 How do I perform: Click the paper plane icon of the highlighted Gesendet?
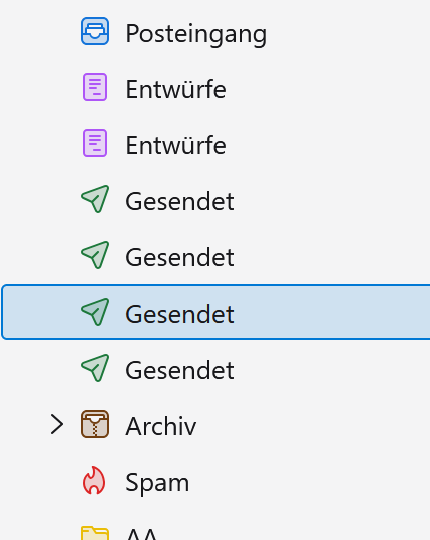tap(95, 312)
